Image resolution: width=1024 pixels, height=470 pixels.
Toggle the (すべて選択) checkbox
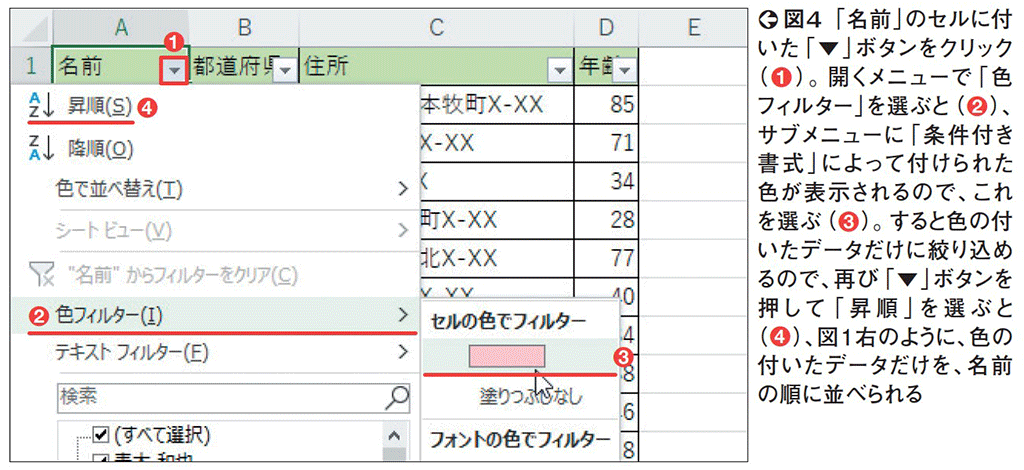[100, 435]
